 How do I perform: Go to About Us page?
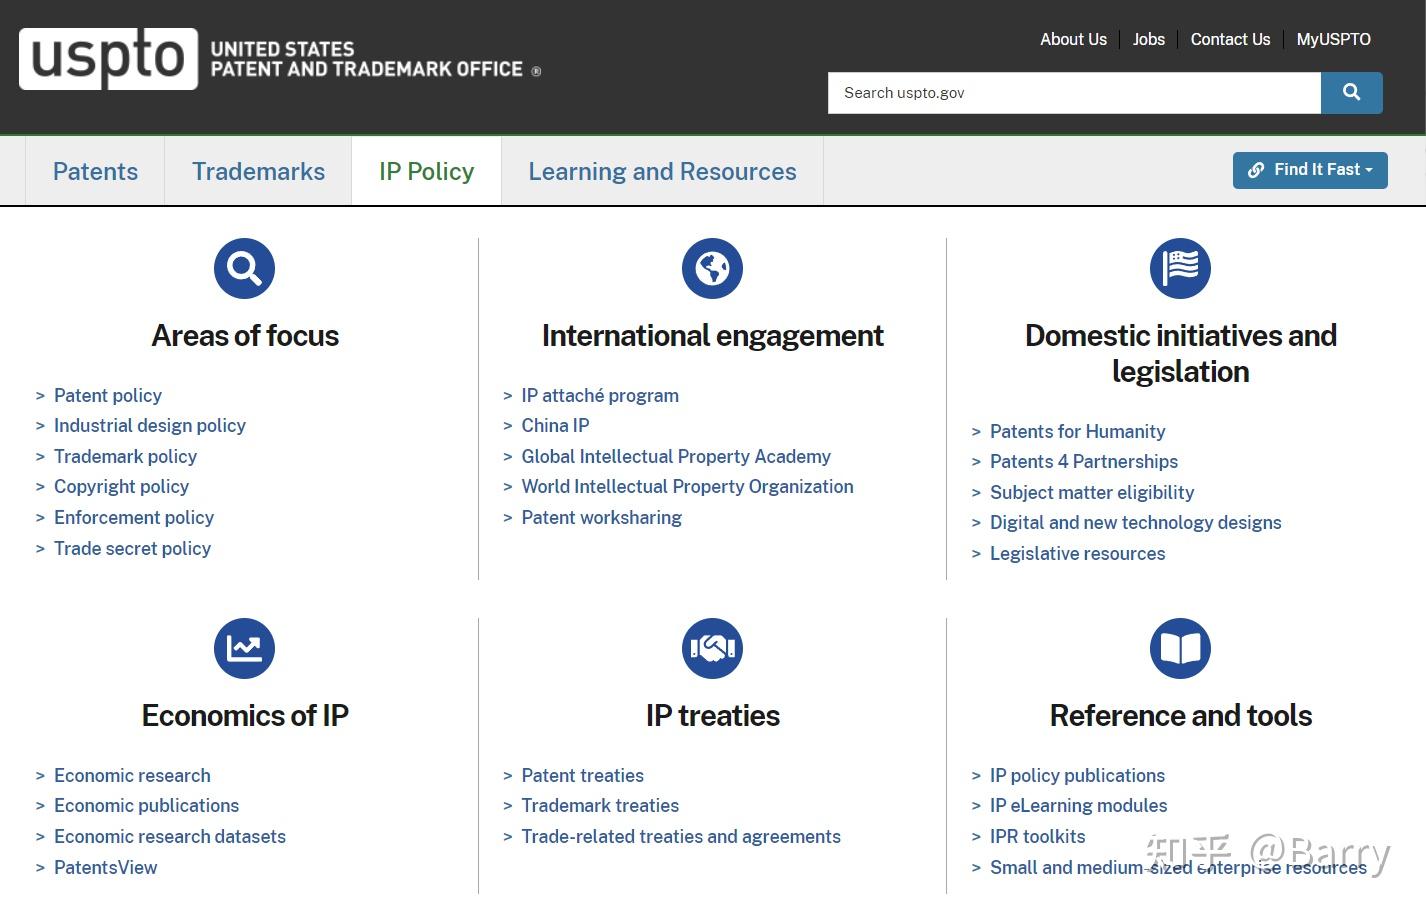point(1073,39)
